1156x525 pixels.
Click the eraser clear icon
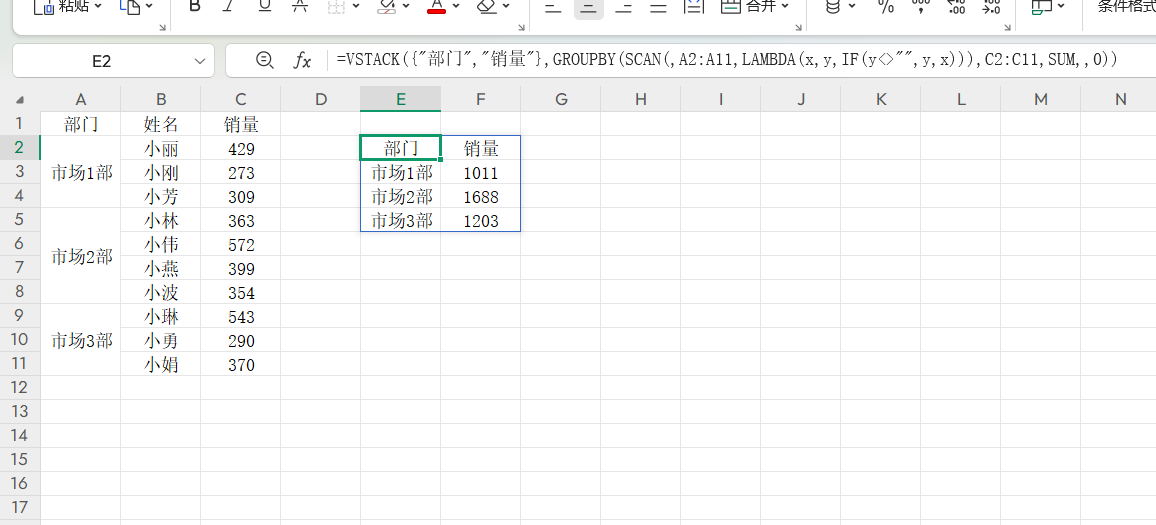pyautogui.click(x=487, y=7)
